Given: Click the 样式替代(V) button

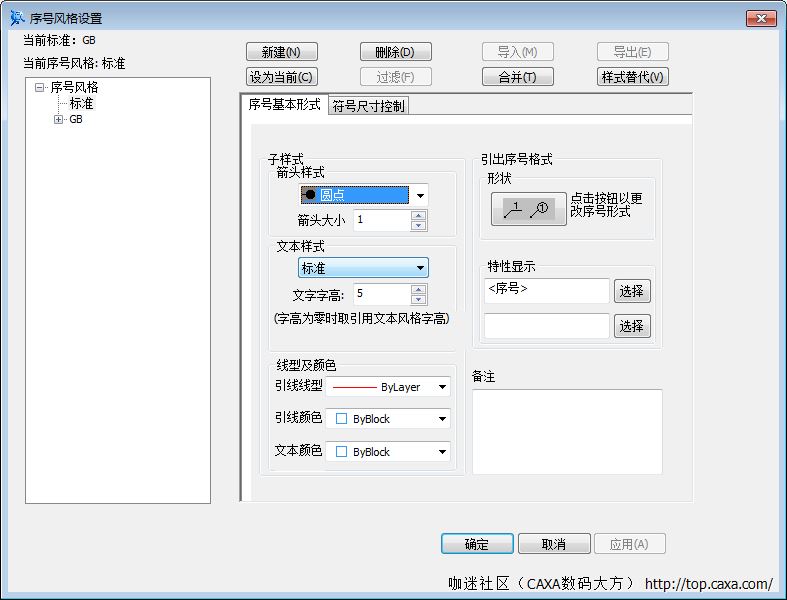Looking at the screenshot, I should [x=632, y=77].
